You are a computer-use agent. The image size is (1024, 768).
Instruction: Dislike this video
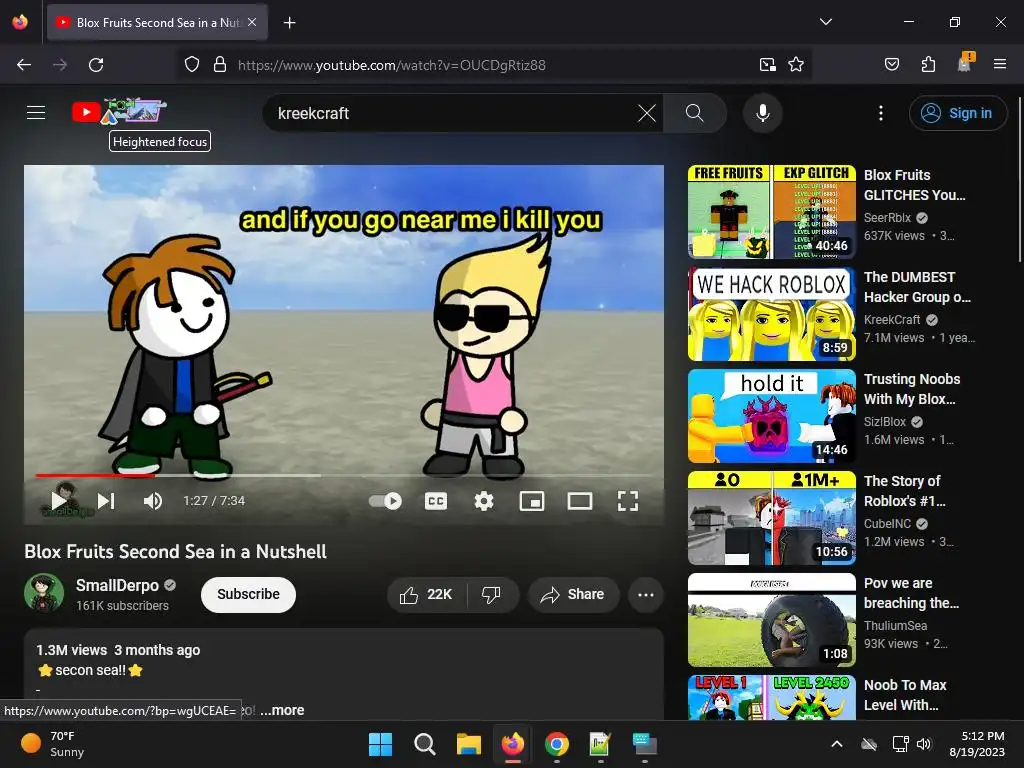(492, 594)
